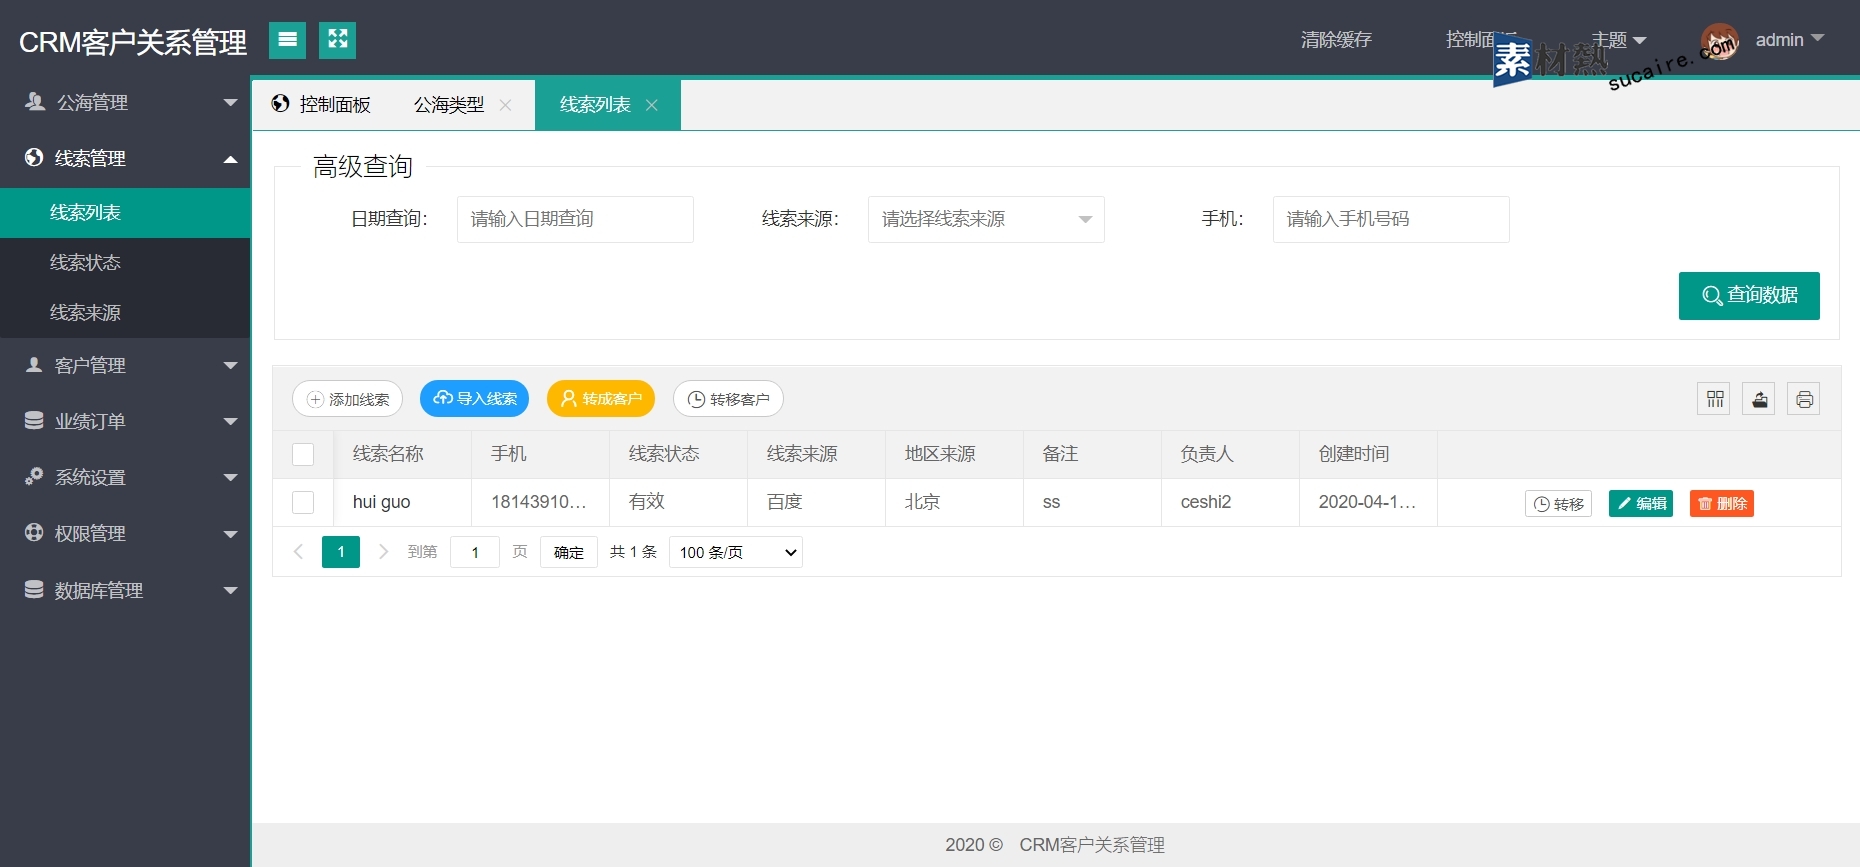Toggle the select-all header checkbox
Viewport: 1860px width, 867px height.
303,455
